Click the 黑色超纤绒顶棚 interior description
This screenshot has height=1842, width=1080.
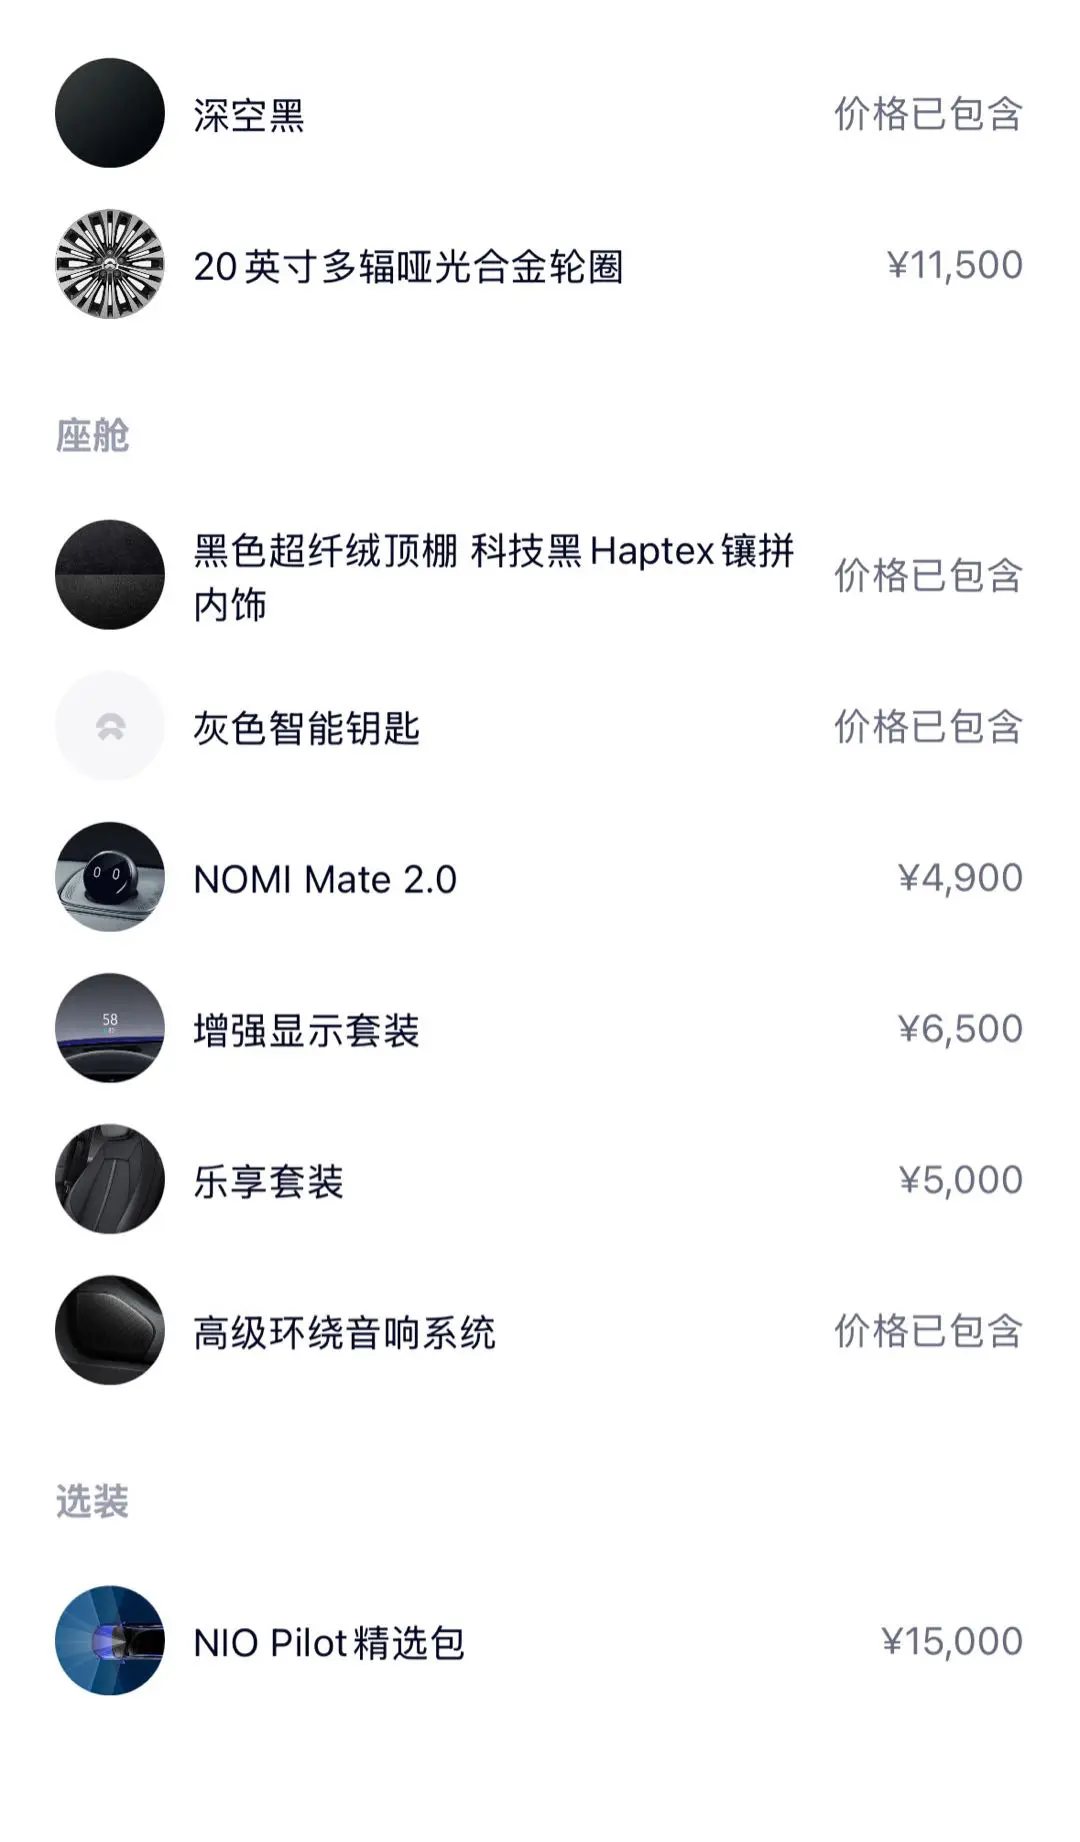pos(494,577)
